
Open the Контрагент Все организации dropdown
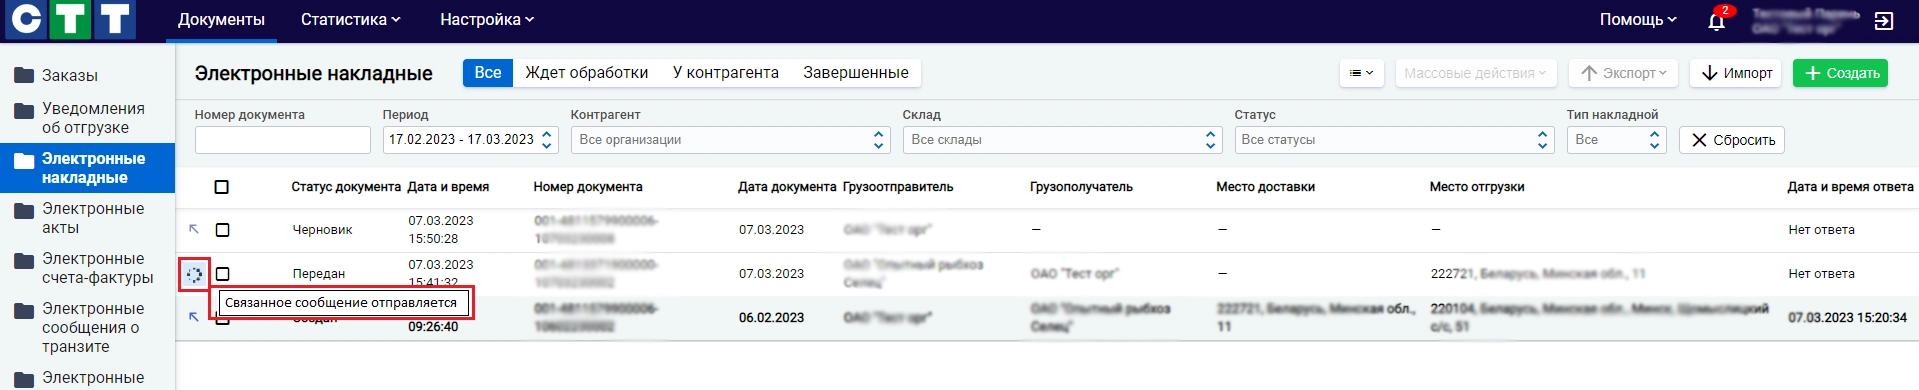coord(731,140)
